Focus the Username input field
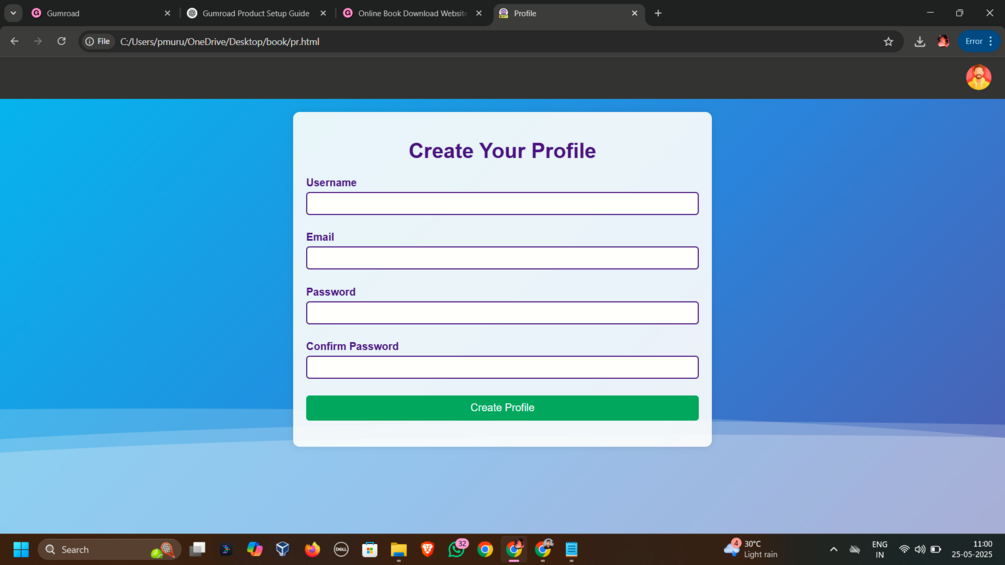The width and height of the screenshot is (1005, 565). coord(502,203)
